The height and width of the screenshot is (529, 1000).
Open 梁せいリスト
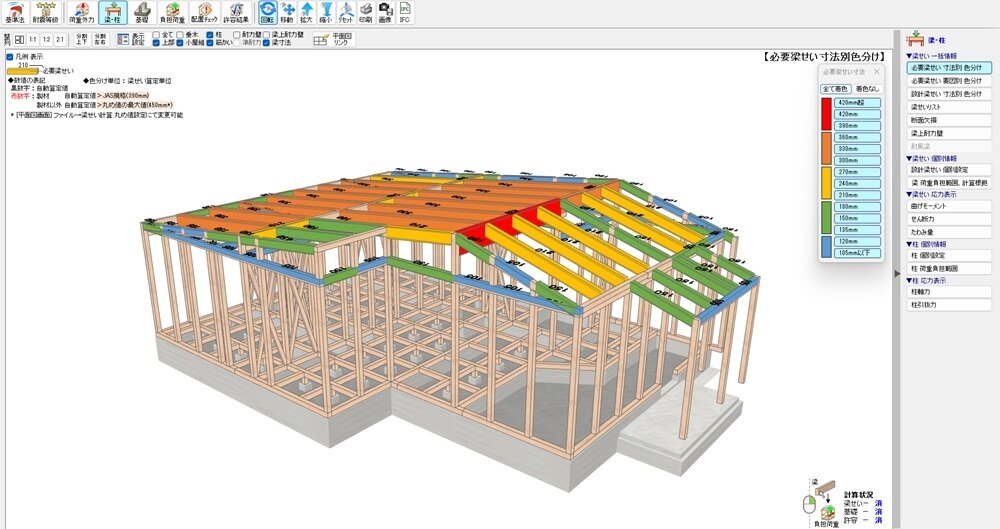coord(949,107)
